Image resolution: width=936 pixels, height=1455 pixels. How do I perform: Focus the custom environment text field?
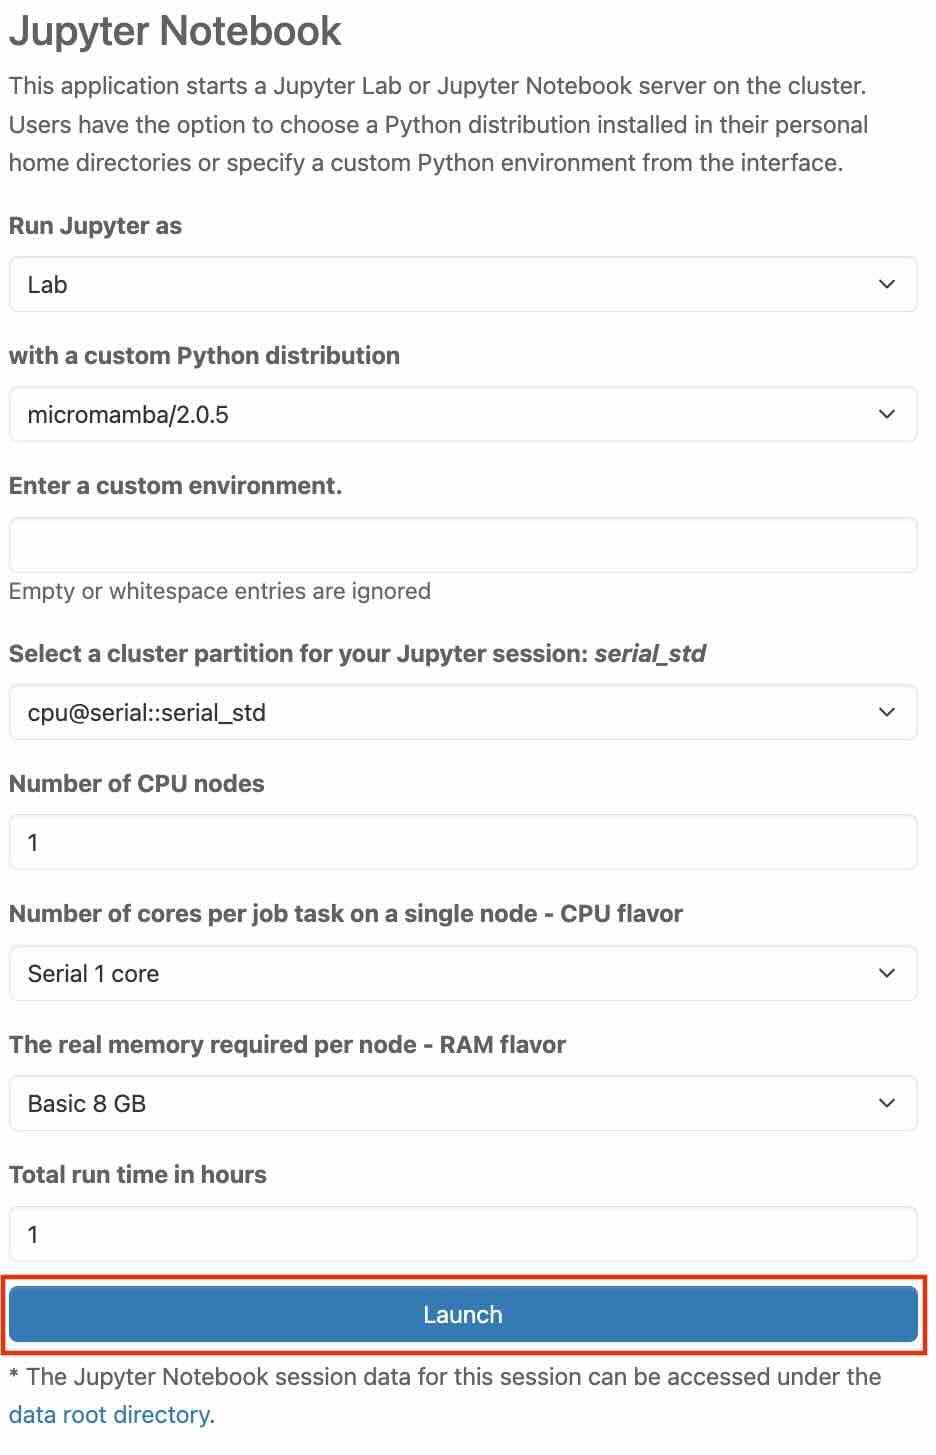click(x=462, y=545)
